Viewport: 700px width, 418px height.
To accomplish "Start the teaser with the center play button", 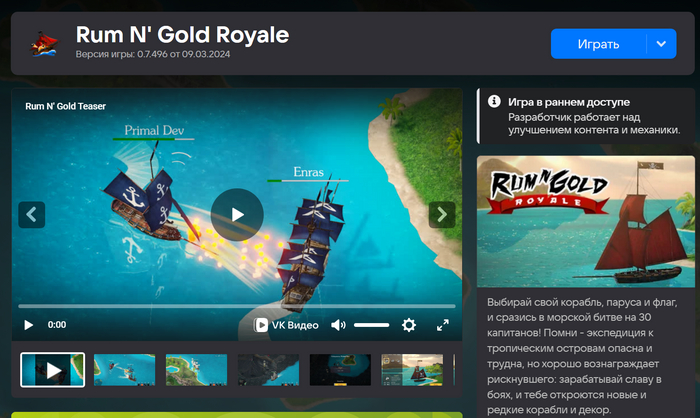I will tap(237, 215).
